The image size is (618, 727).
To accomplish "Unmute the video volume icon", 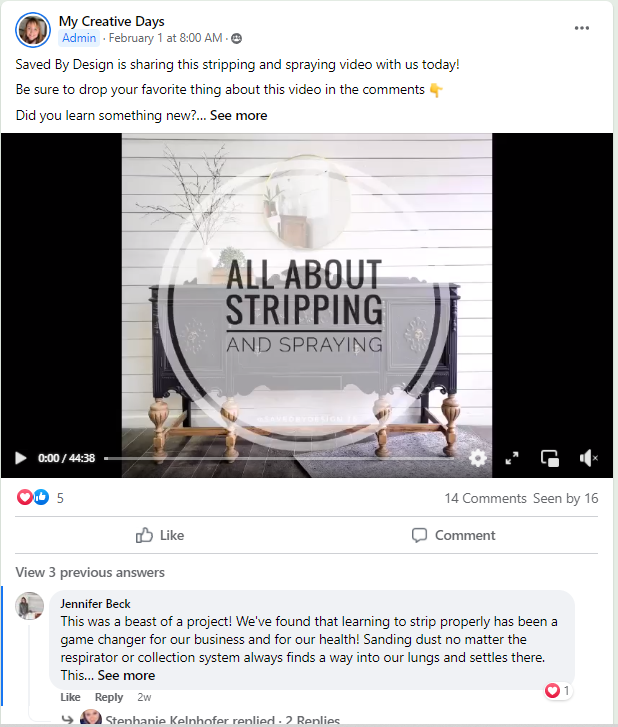I will tap(588, 458).
